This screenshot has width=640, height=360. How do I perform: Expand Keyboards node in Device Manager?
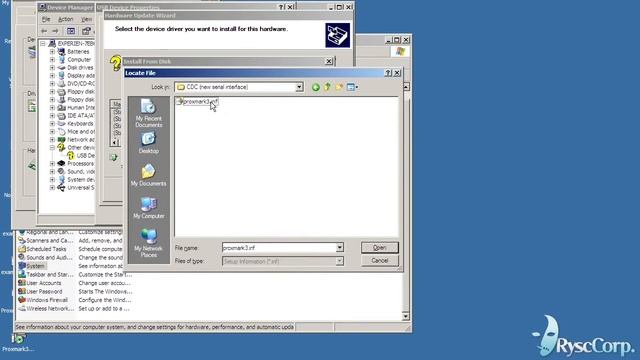point(52,123)
